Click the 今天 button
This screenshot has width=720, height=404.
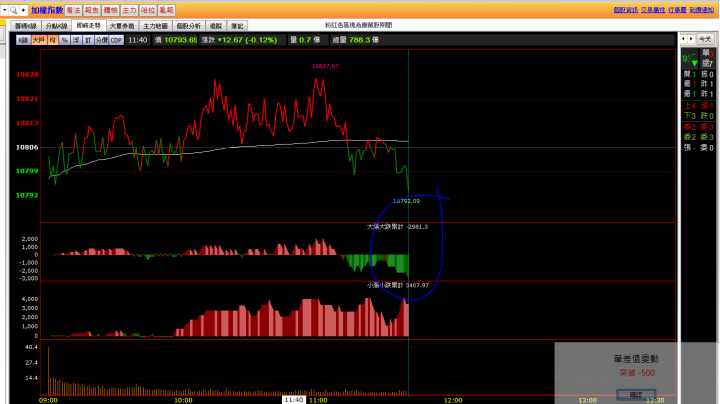point(705,39)
